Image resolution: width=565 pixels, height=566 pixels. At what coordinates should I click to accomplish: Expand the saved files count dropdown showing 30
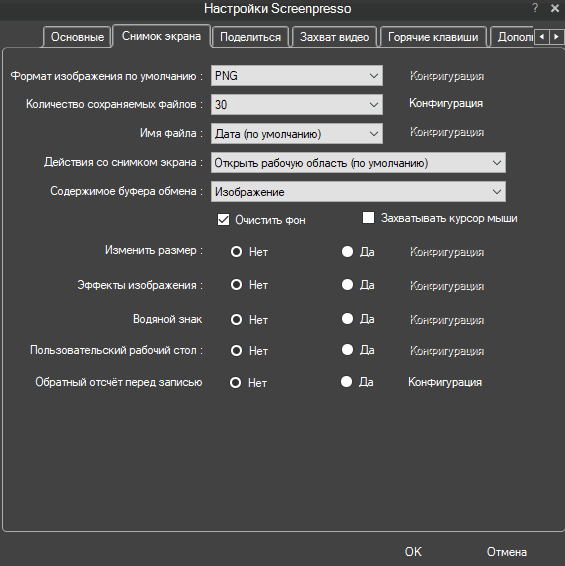pos(297,105)
